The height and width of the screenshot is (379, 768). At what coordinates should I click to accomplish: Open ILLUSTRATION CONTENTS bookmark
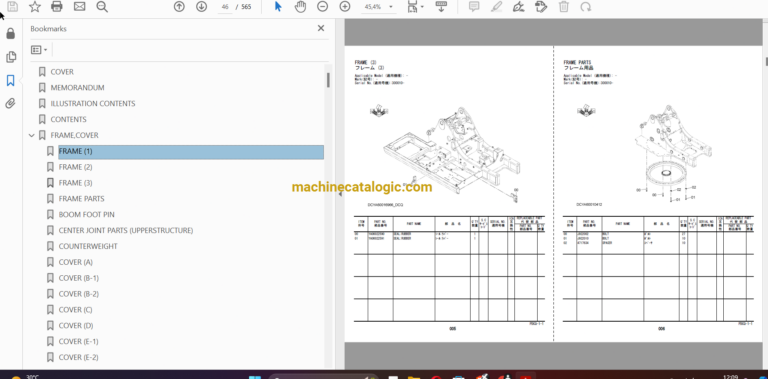(93, 103)
